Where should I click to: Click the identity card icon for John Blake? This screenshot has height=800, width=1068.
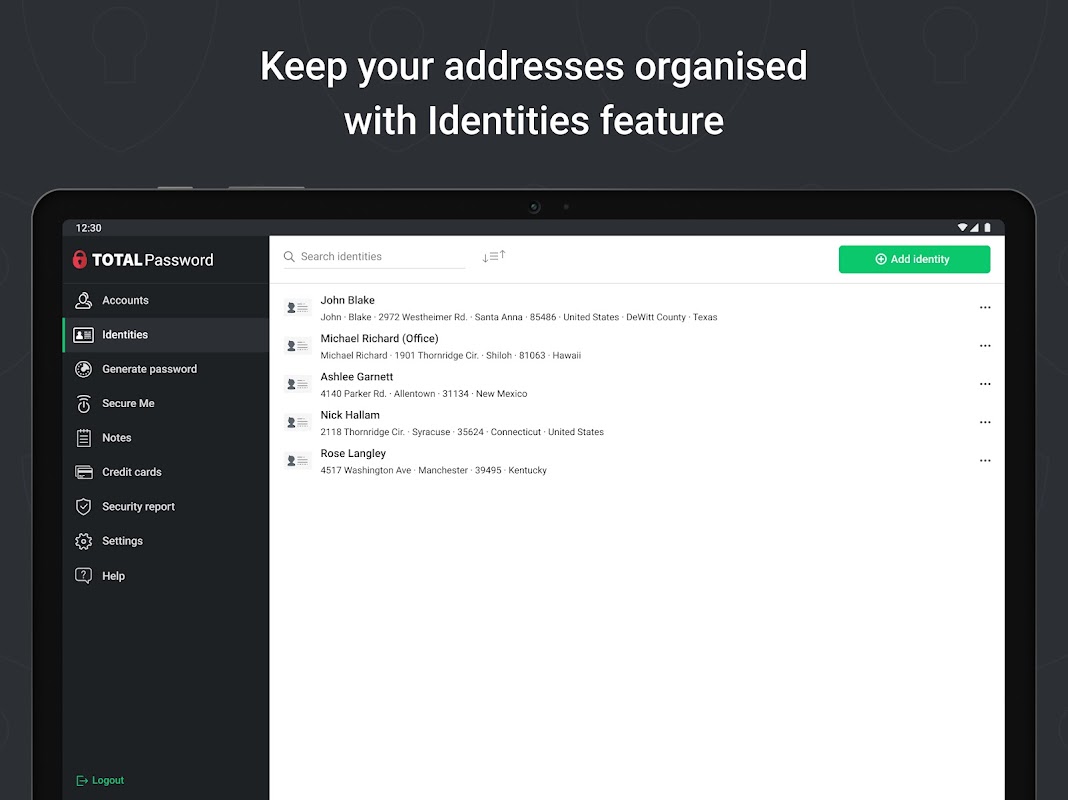[x=298, y=308]
